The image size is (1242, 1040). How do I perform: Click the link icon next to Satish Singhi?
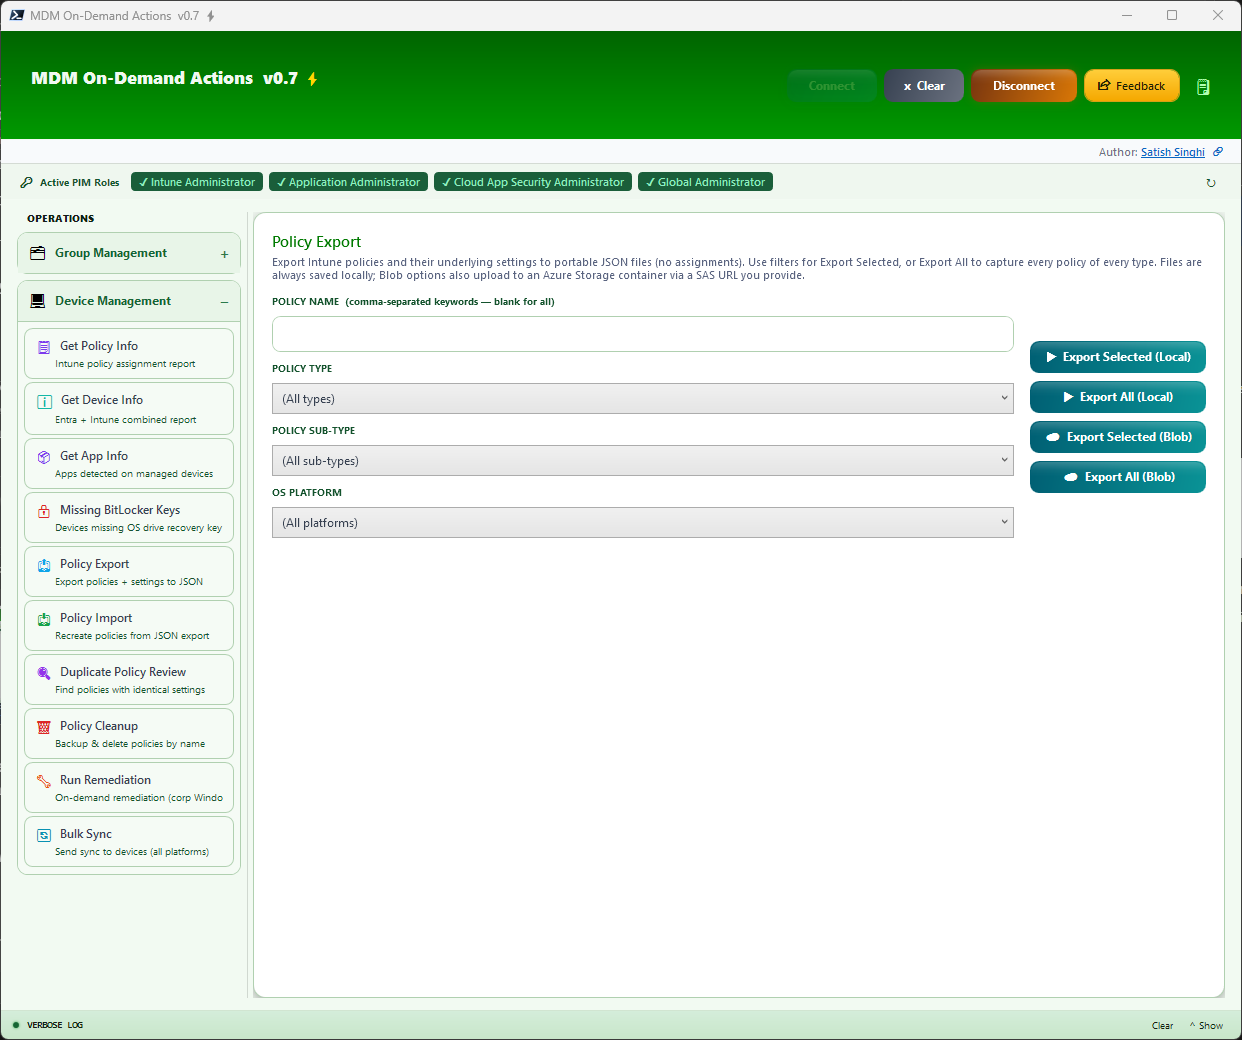1218,152
